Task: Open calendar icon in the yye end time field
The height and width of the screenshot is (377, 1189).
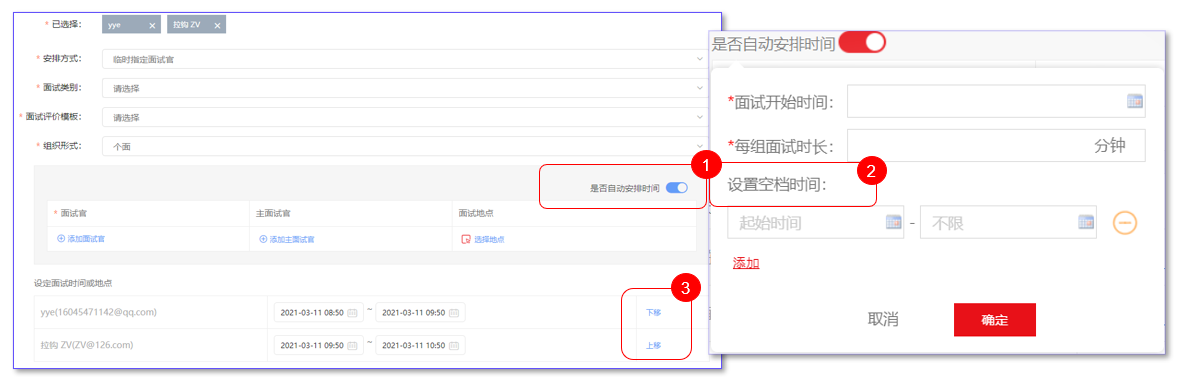Action: 454,312
